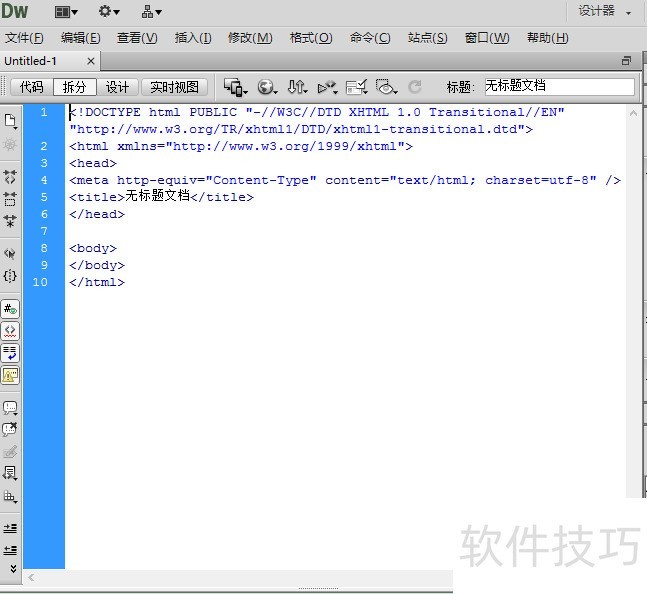Restore down the document window

[626, 61]
